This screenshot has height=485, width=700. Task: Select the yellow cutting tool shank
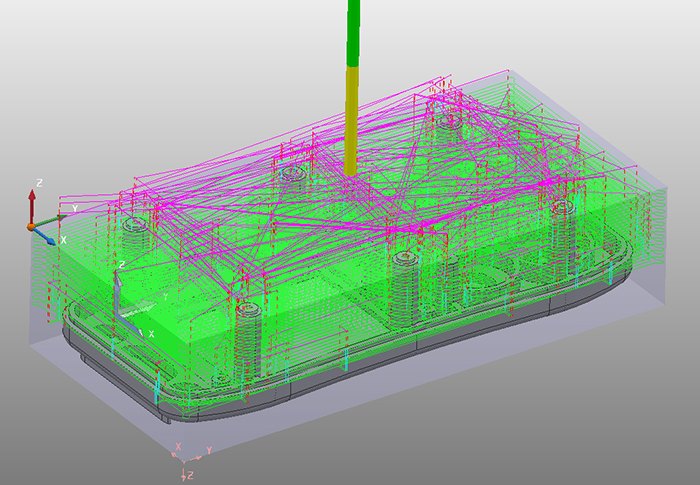351,121
